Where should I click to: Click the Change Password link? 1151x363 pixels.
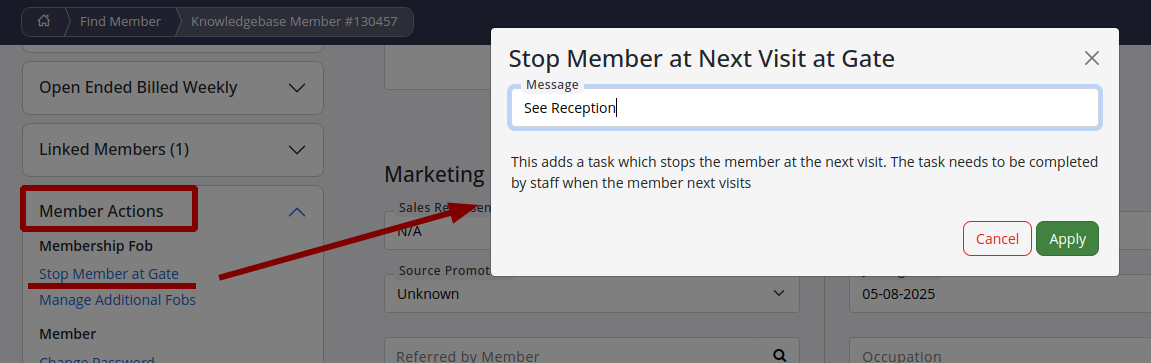point(97,359)
